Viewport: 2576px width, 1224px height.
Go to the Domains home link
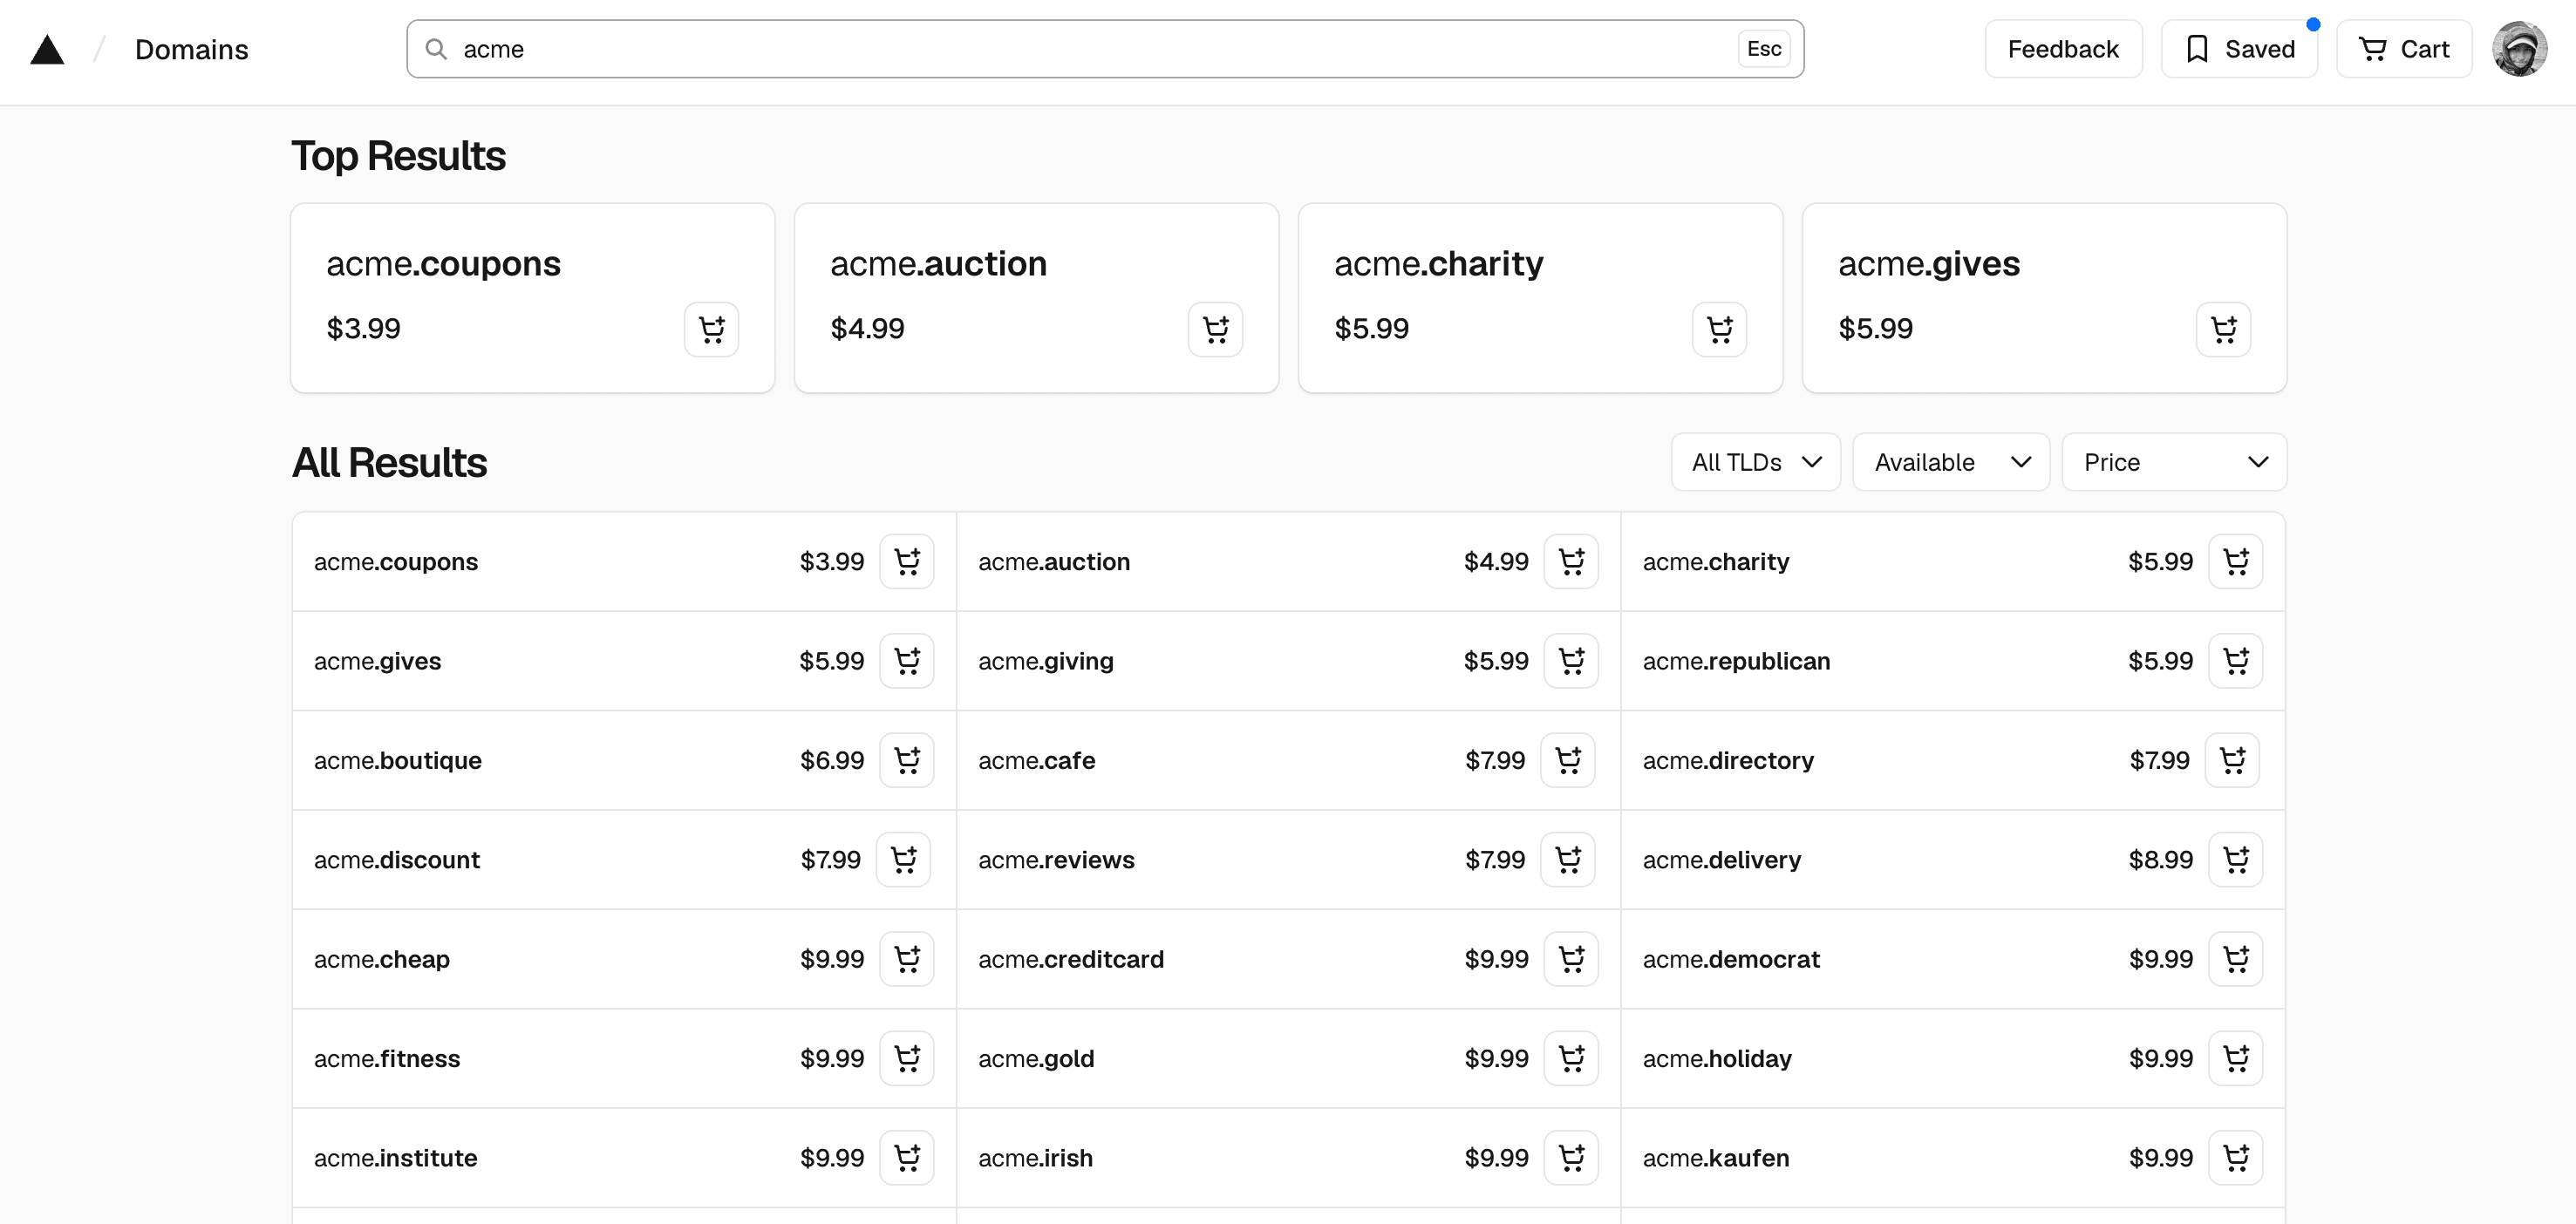tap(191, 49)
